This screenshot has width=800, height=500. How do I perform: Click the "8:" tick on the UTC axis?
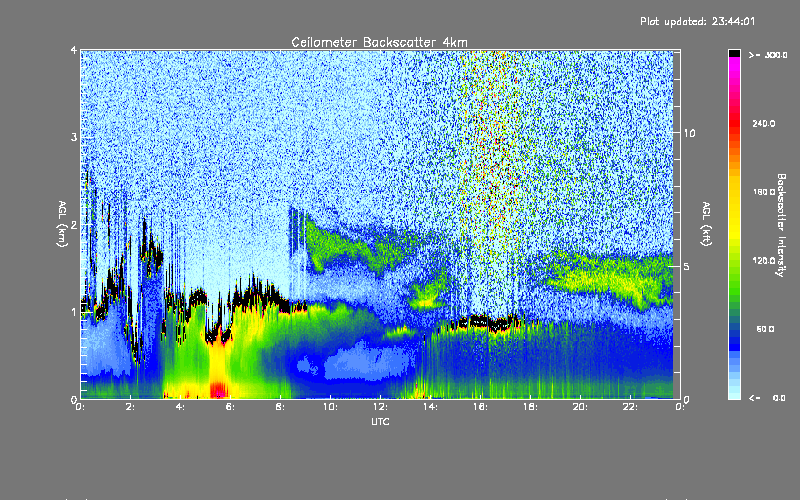pos(280,407)
